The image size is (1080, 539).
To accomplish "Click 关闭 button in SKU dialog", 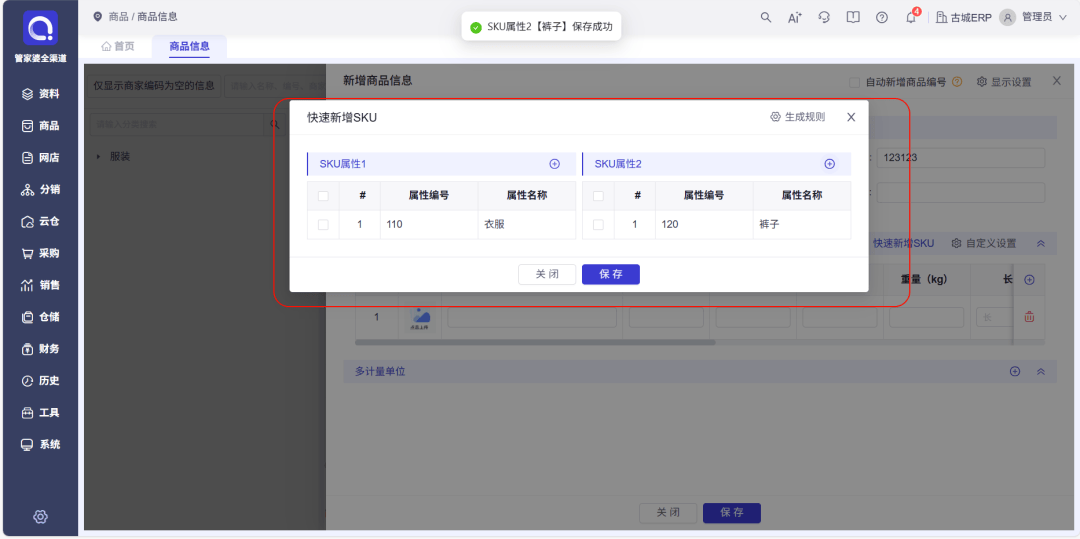I will pos(547,274).
